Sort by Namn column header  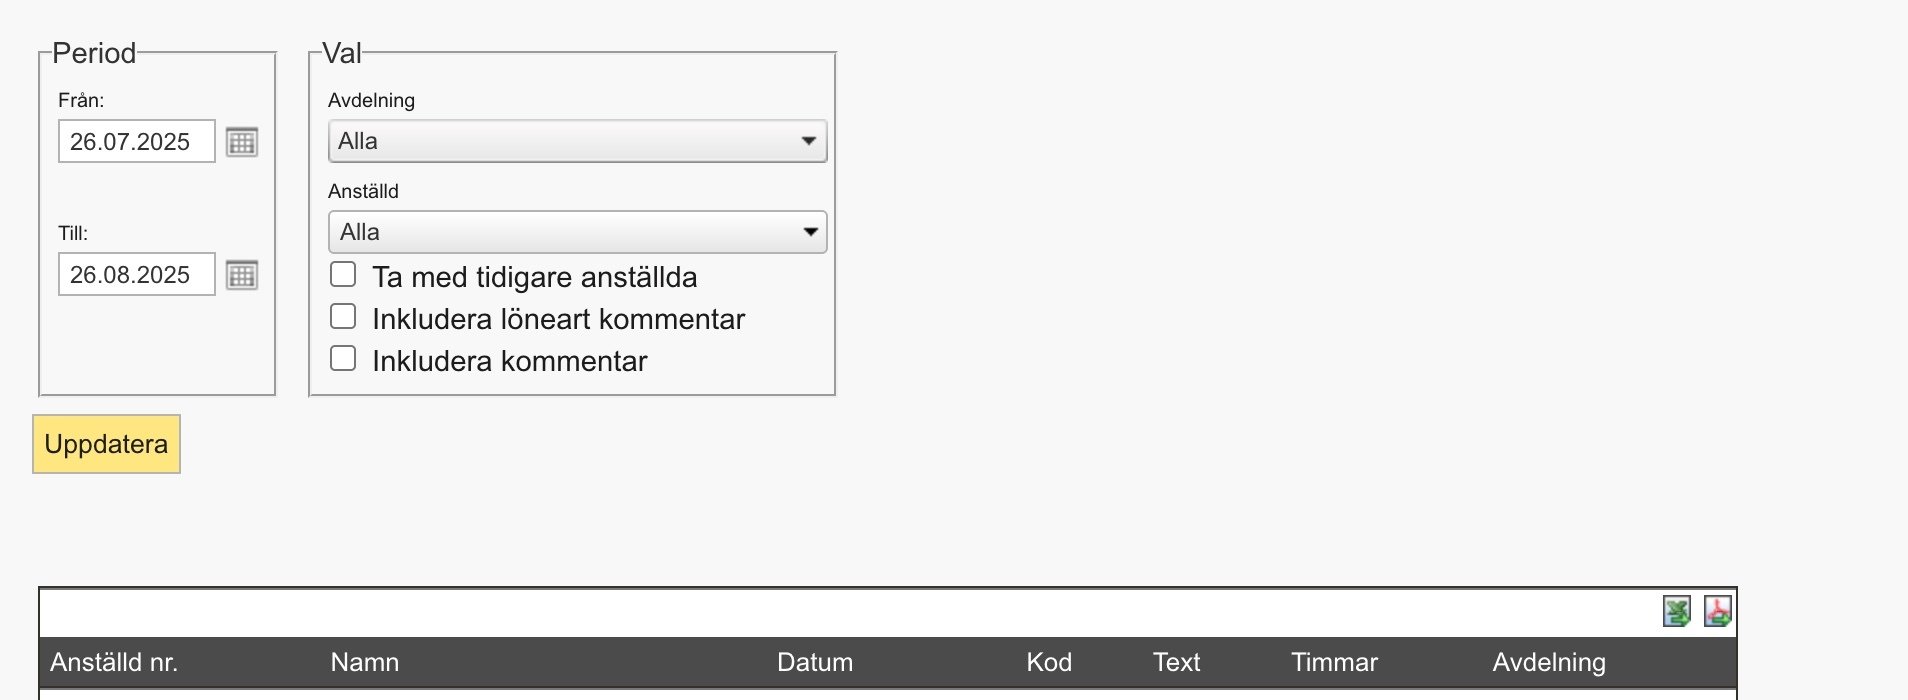pos(365,662)
